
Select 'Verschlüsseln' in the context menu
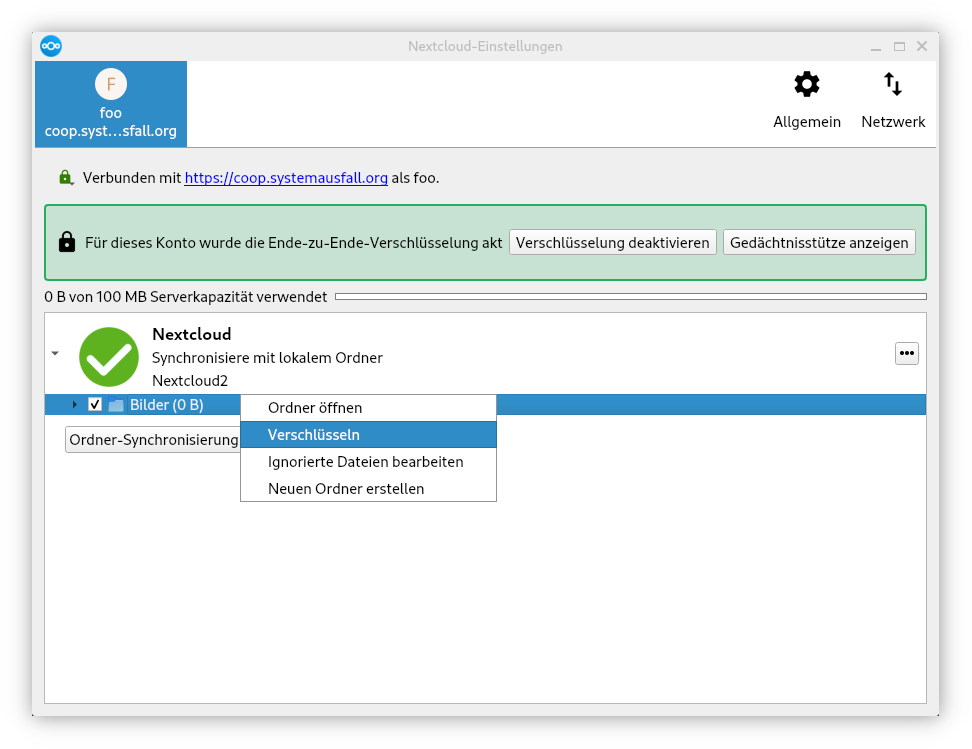368,435
